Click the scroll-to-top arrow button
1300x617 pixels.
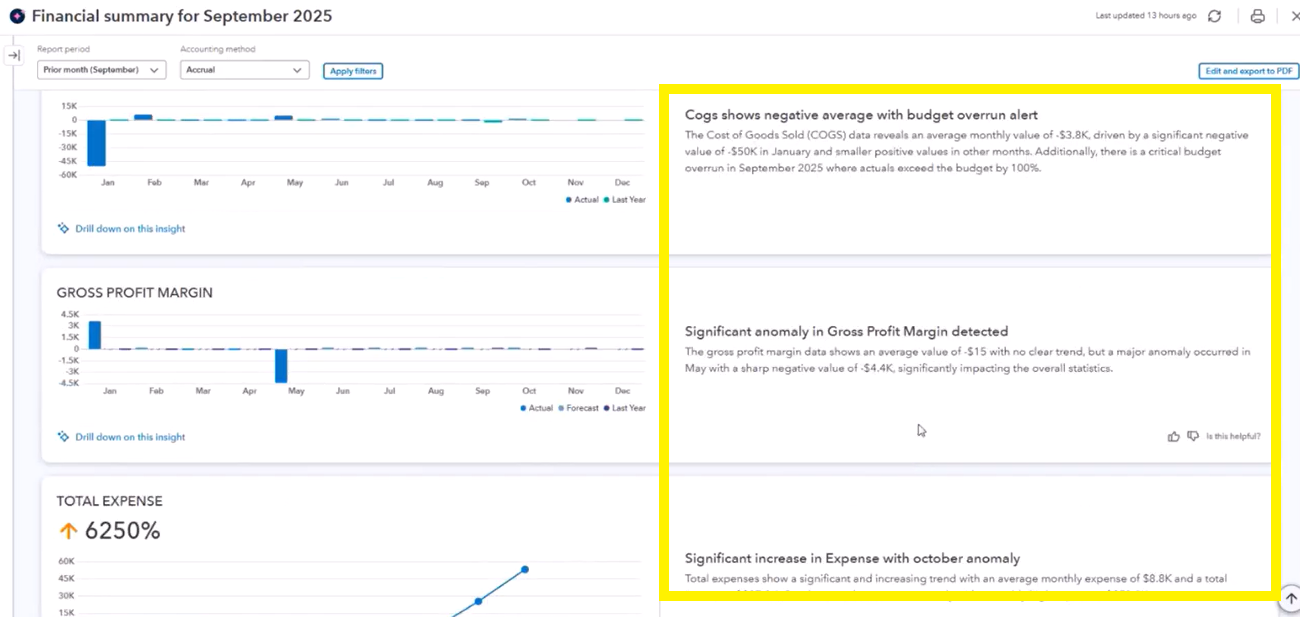(1290, 598)
